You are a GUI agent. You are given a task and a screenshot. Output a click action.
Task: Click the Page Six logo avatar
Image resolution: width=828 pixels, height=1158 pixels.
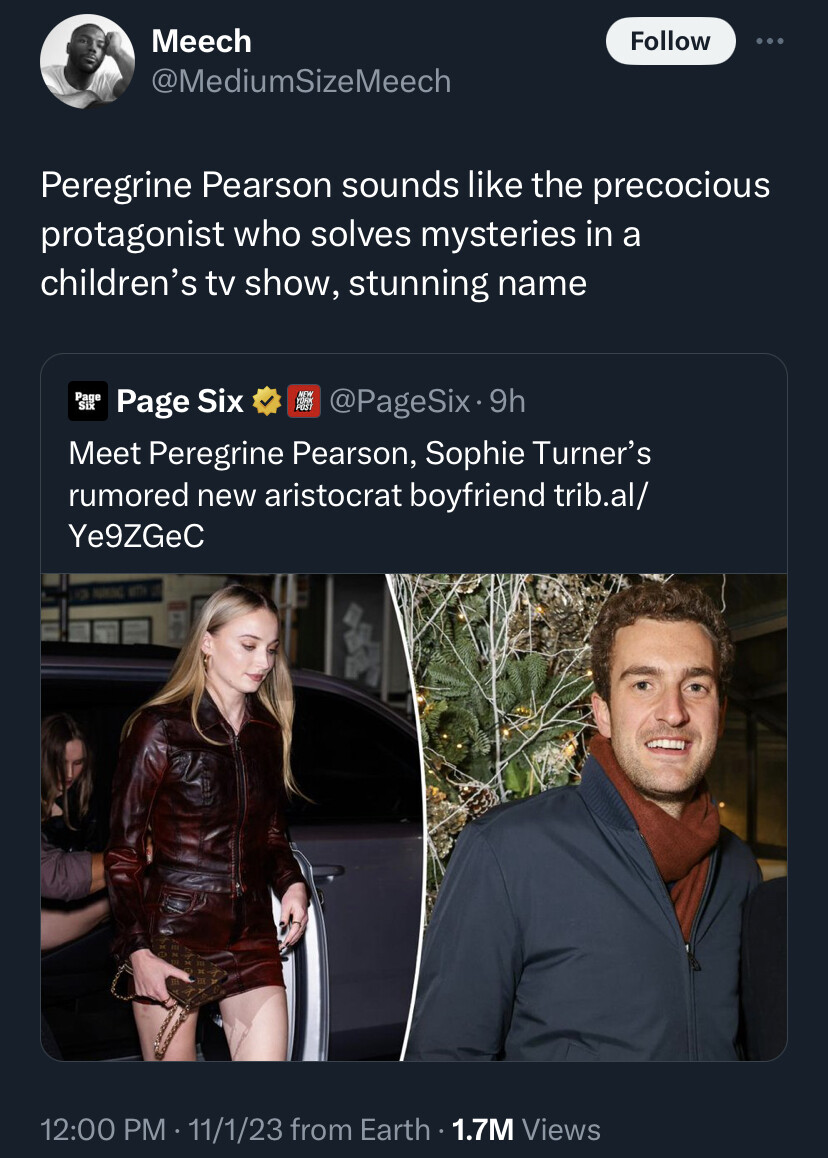point(90,401)
